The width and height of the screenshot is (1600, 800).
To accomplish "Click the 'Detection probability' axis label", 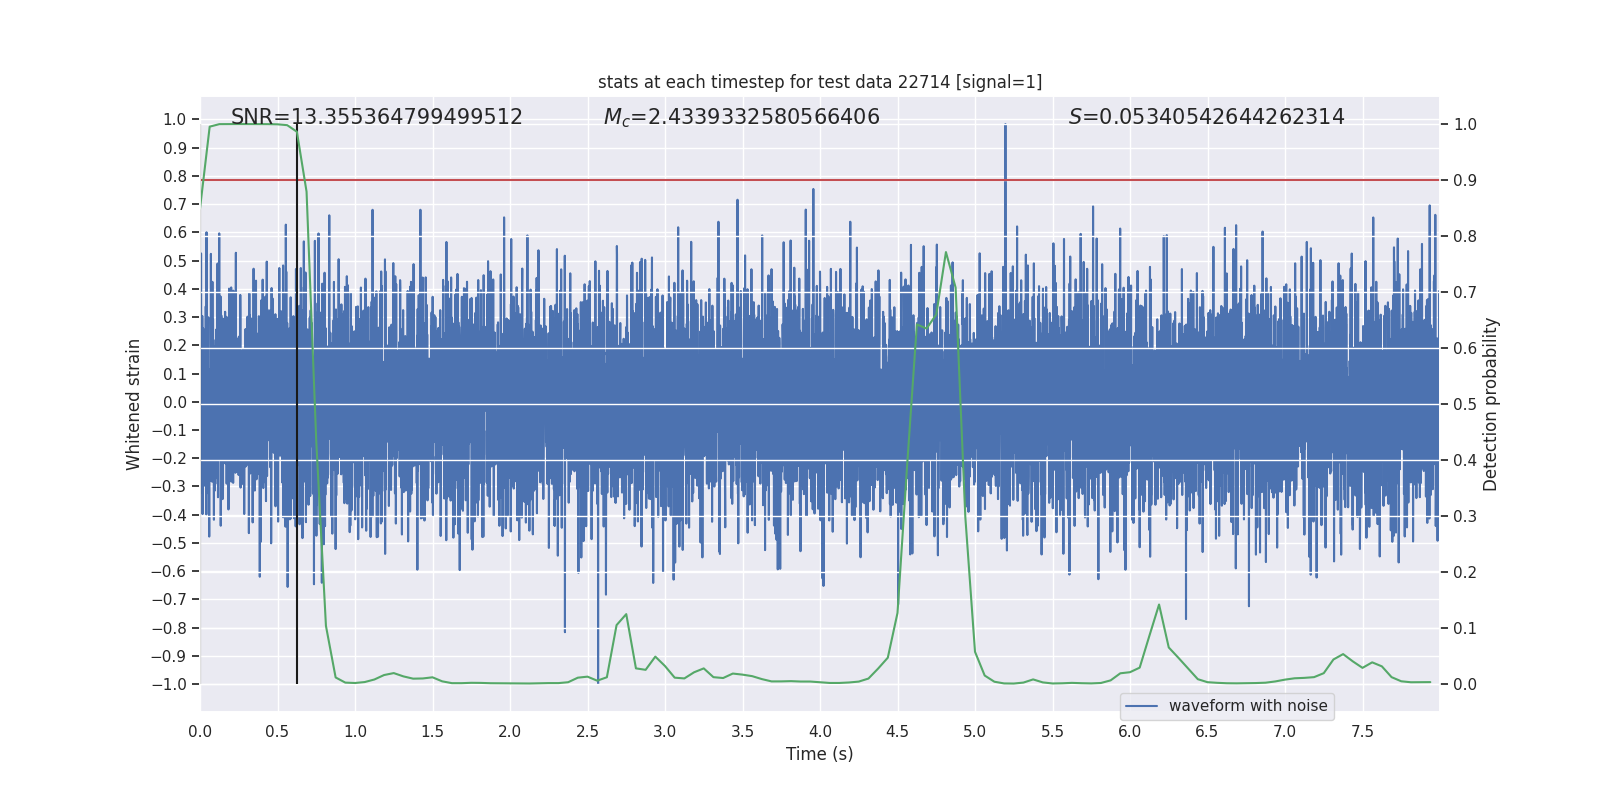I will [1490, 404].
